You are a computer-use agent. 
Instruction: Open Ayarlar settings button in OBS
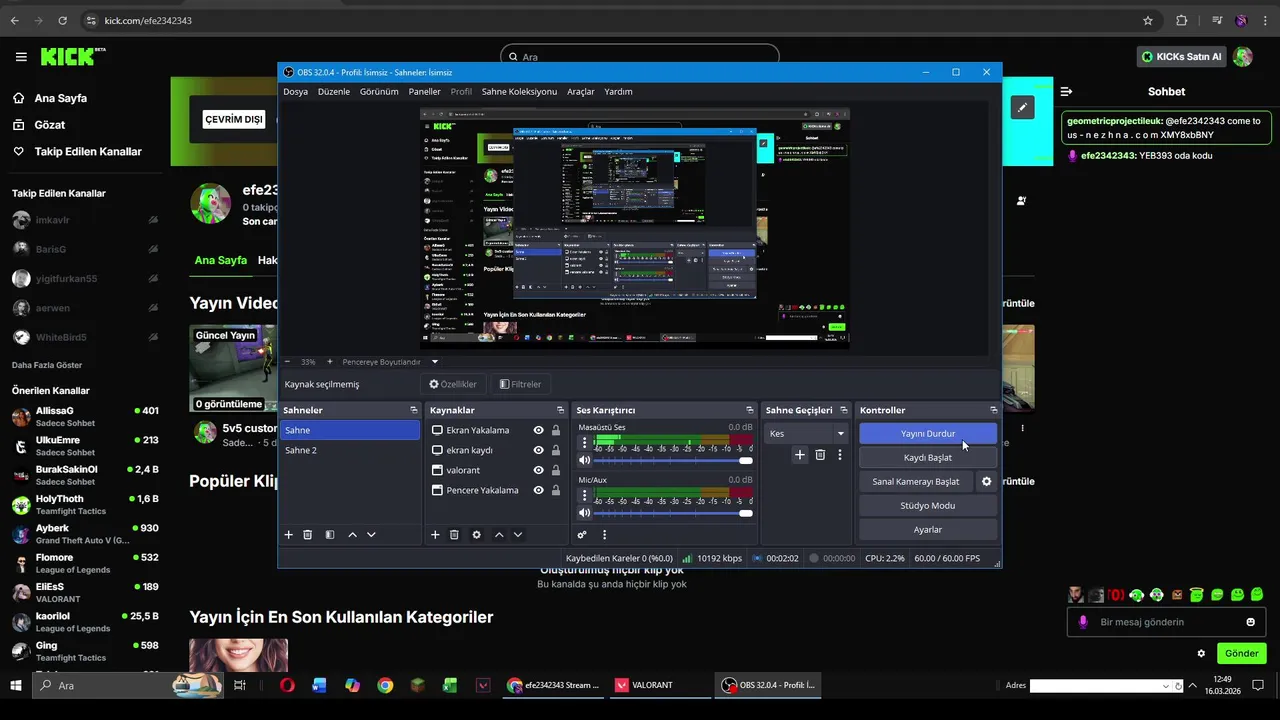[928, 529]
